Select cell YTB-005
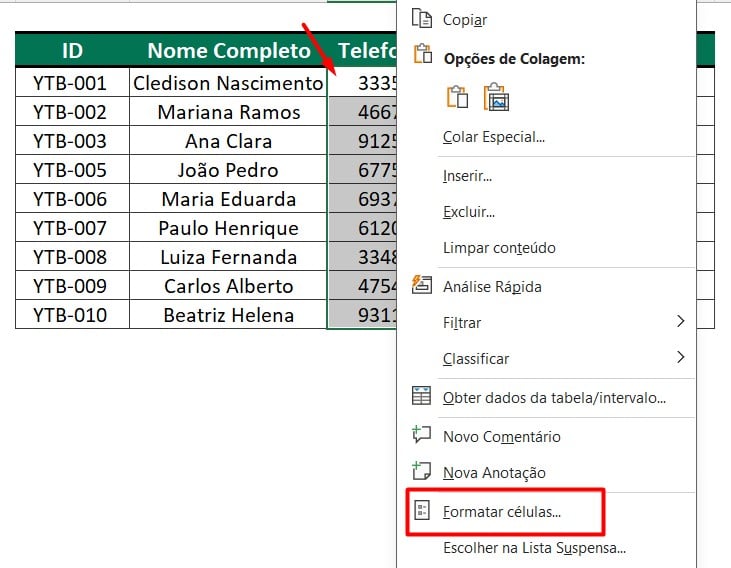This screenshot has height=568, width=731. [x=72, y=169]
